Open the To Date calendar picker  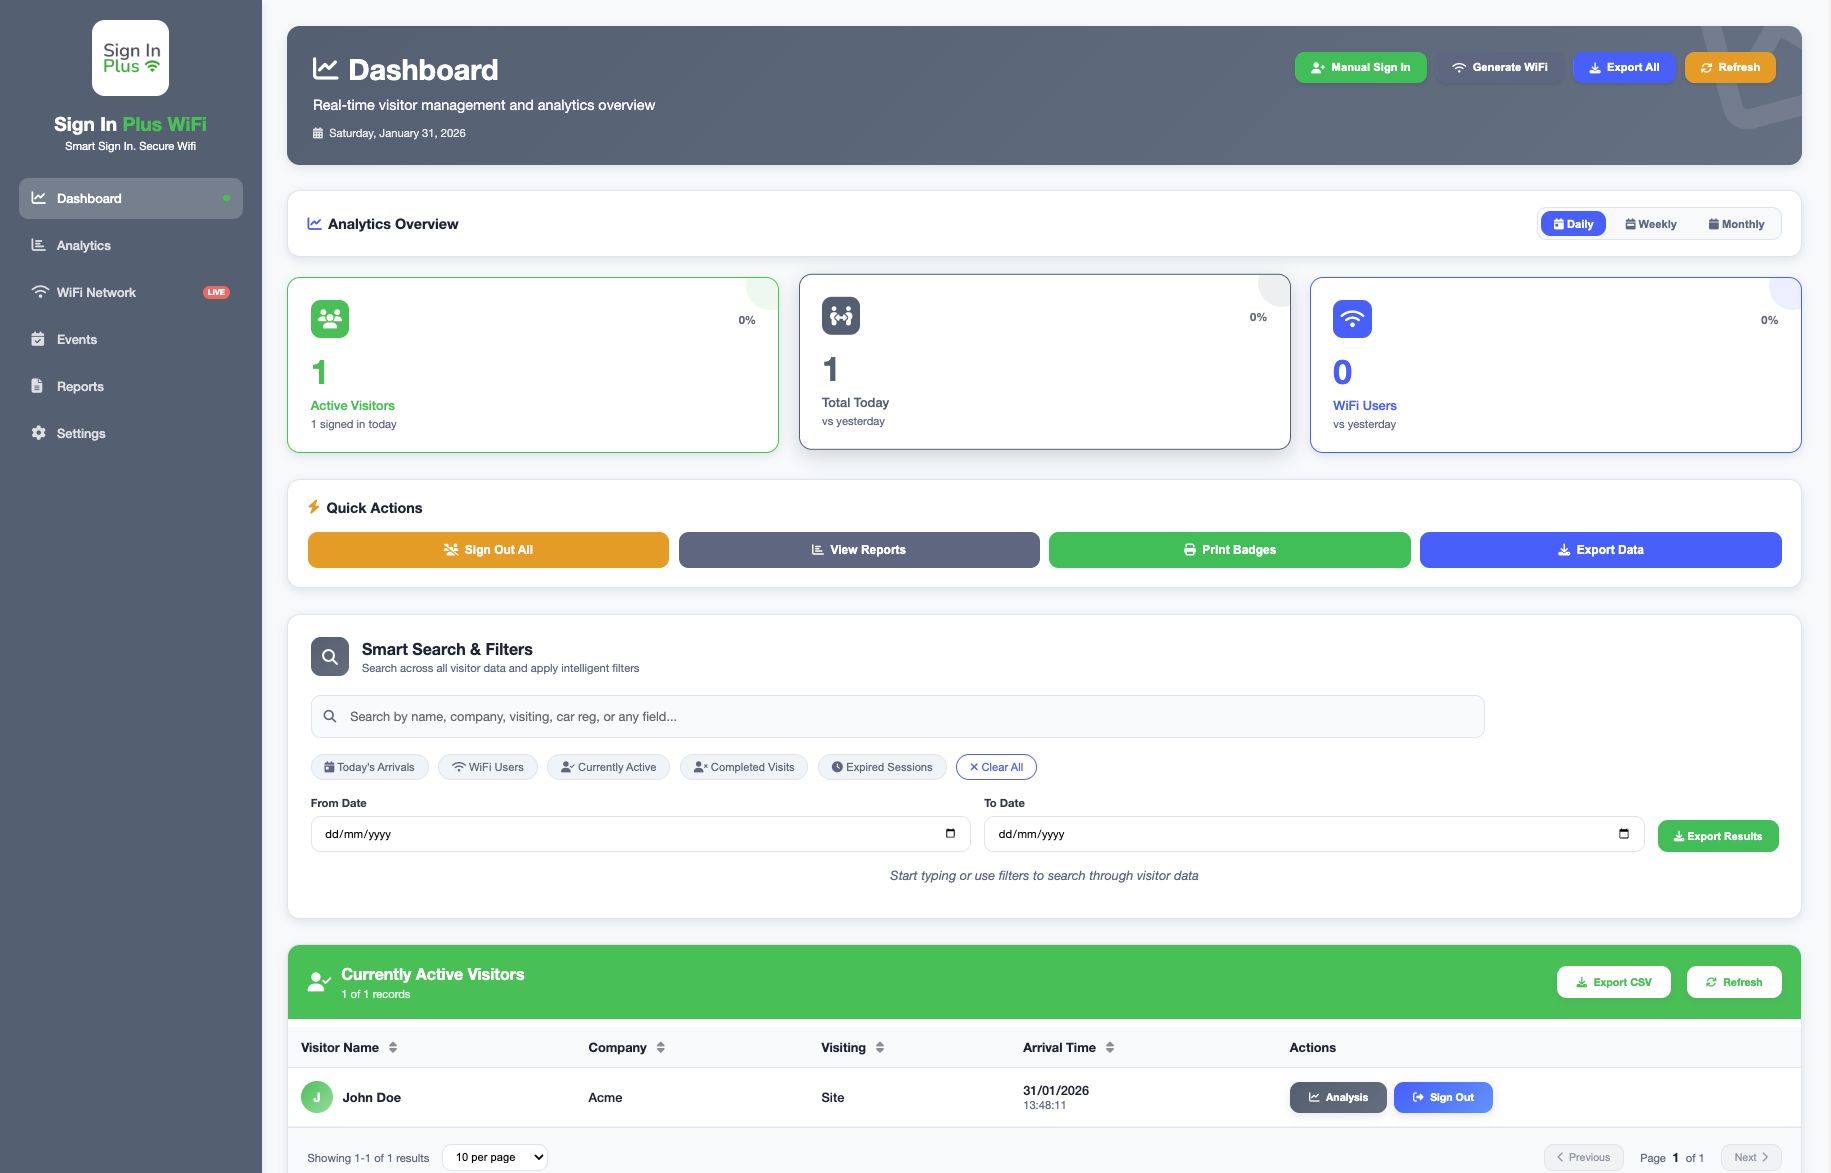pyautogui.click(x=1622, y=833)
